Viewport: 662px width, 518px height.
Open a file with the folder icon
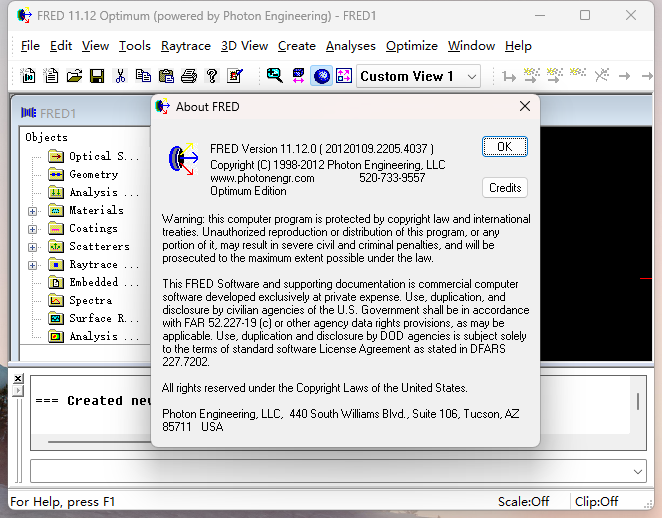pyautogui.click(x=74, y=76)
